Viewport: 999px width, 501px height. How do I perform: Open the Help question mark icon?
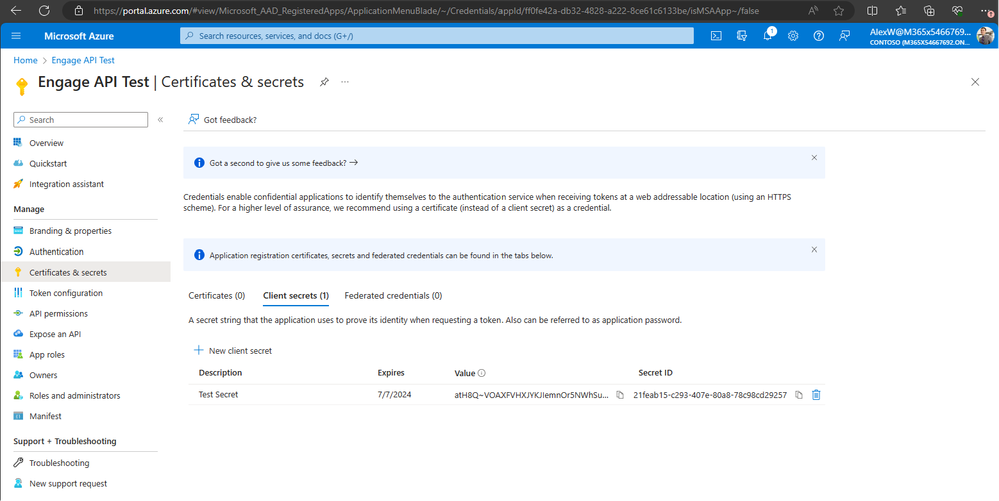[x=819, y=36]
